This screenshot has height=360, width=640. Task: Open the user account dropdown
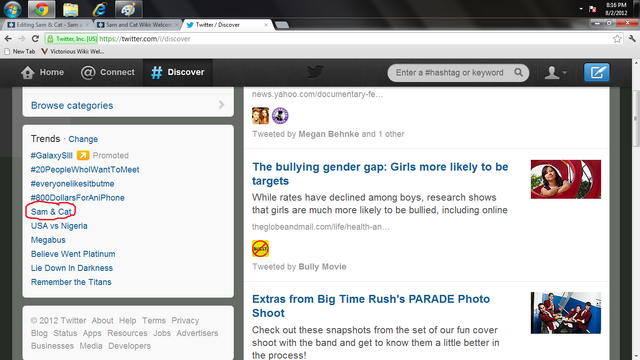tap(556, 73)
